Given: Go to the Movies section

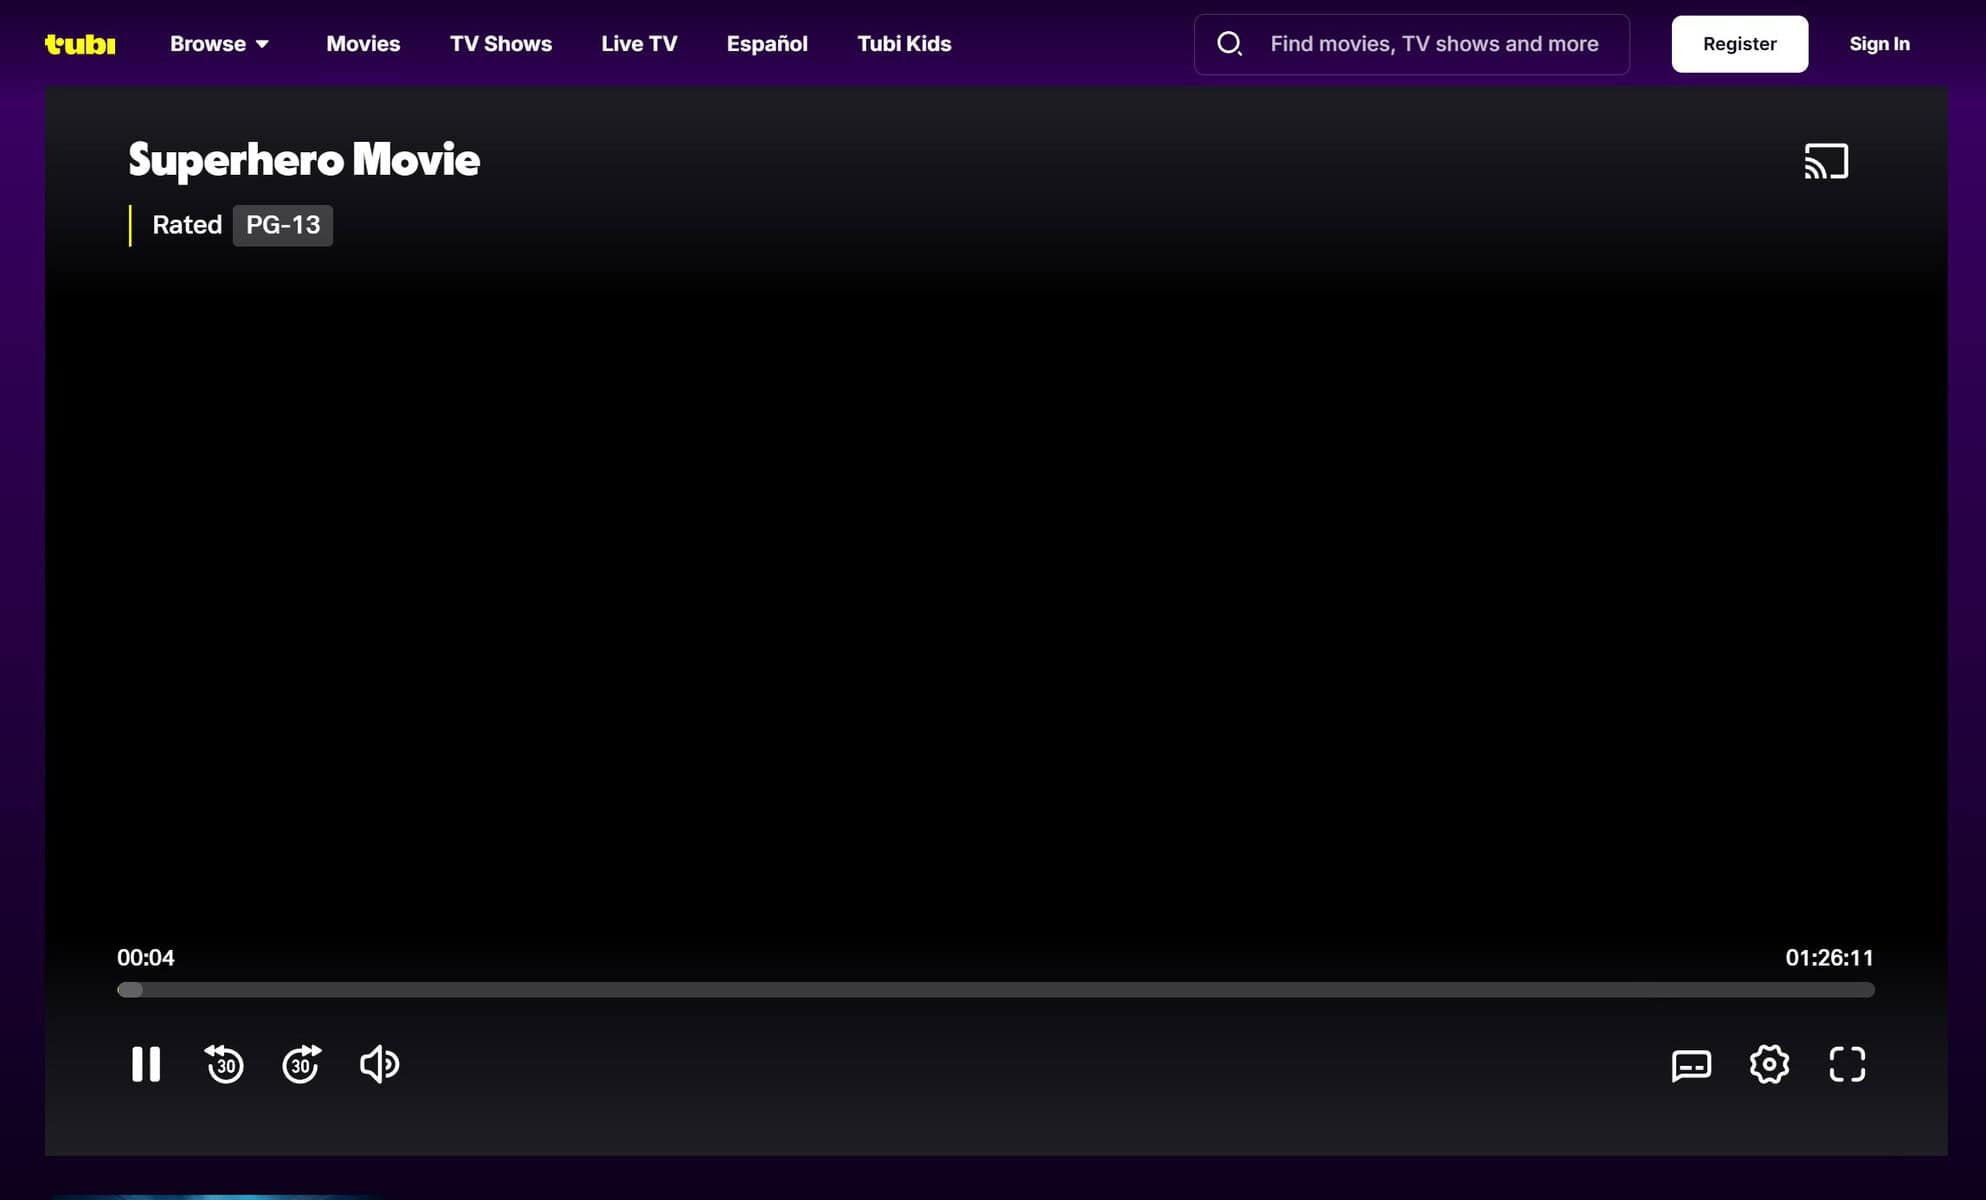Looking at the screenshot, I should tap(363, 44).
